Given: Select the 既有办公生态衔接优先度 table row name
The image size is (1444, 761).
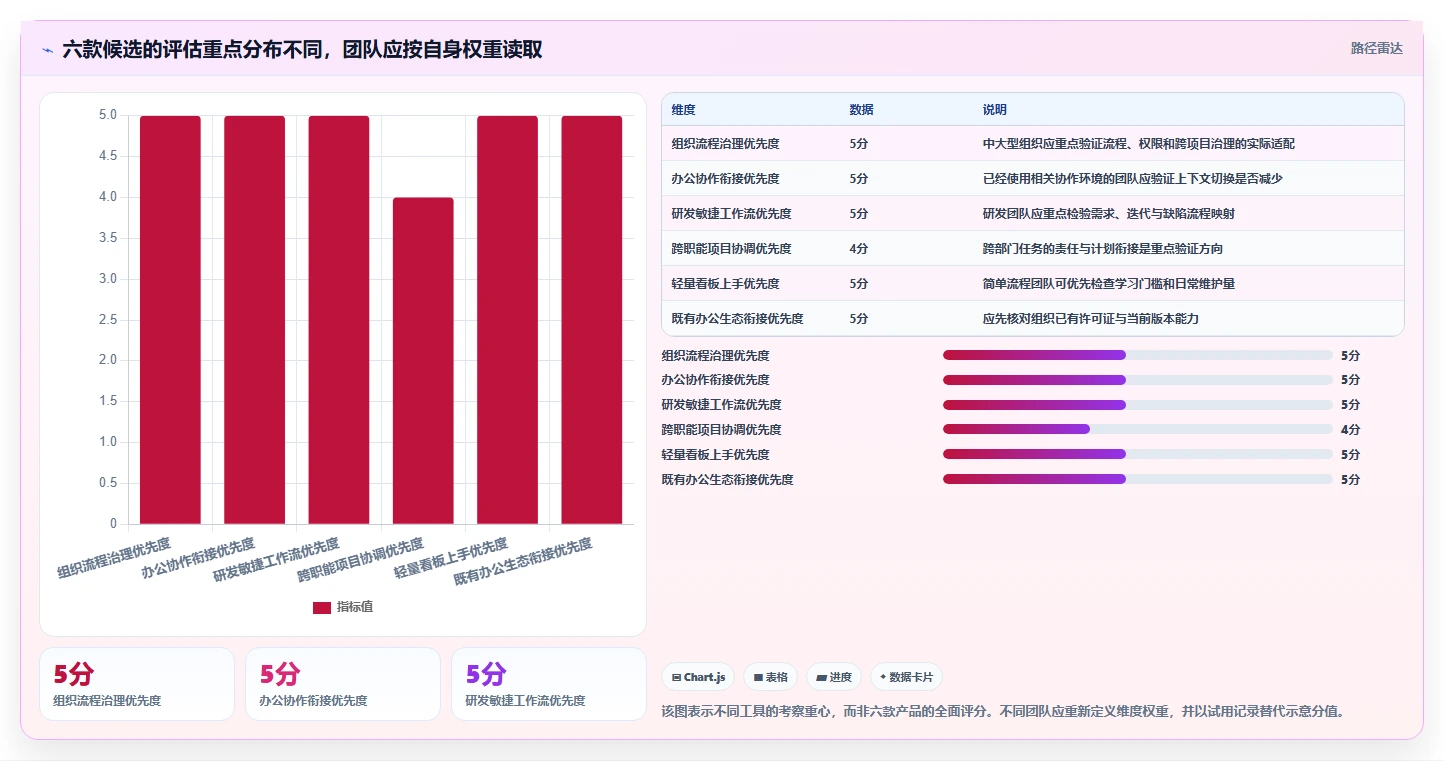Looking at the screenshot, I should click(738, 319).
